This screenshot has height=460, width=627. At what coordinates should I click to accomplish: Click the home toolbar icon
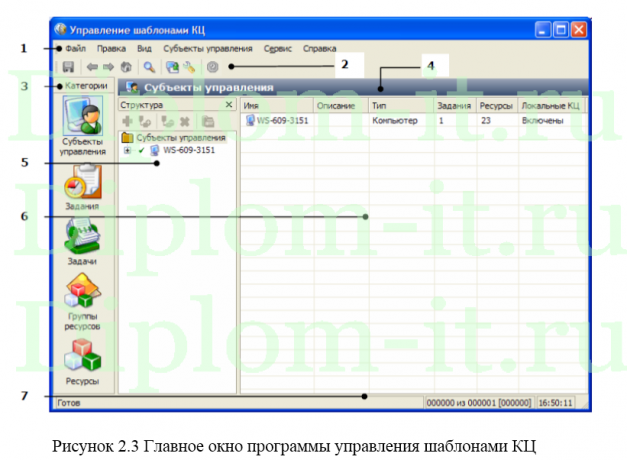pos(125,67)
